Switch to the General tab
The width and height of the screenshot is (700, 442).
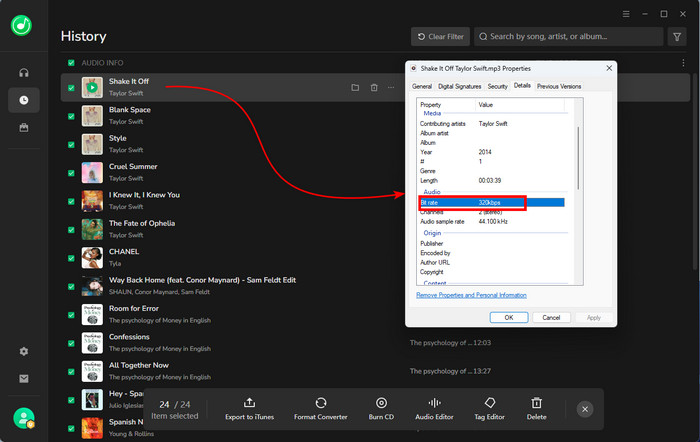422,86
